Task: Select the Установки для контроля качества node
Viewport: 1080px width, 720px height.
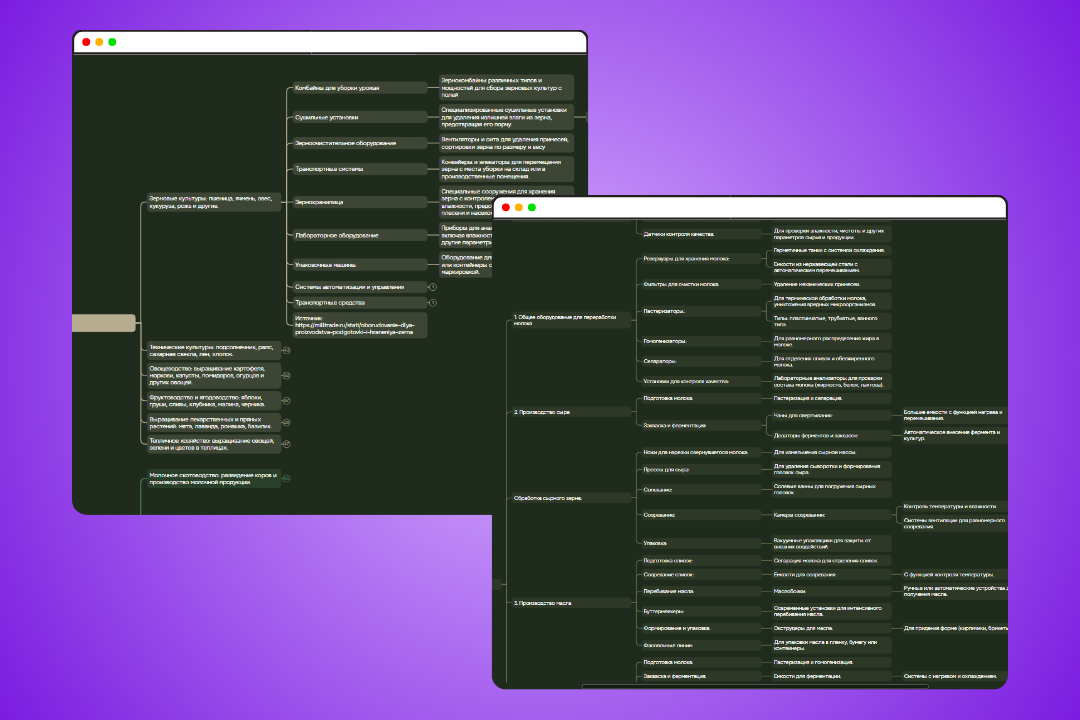Action: 700,381
